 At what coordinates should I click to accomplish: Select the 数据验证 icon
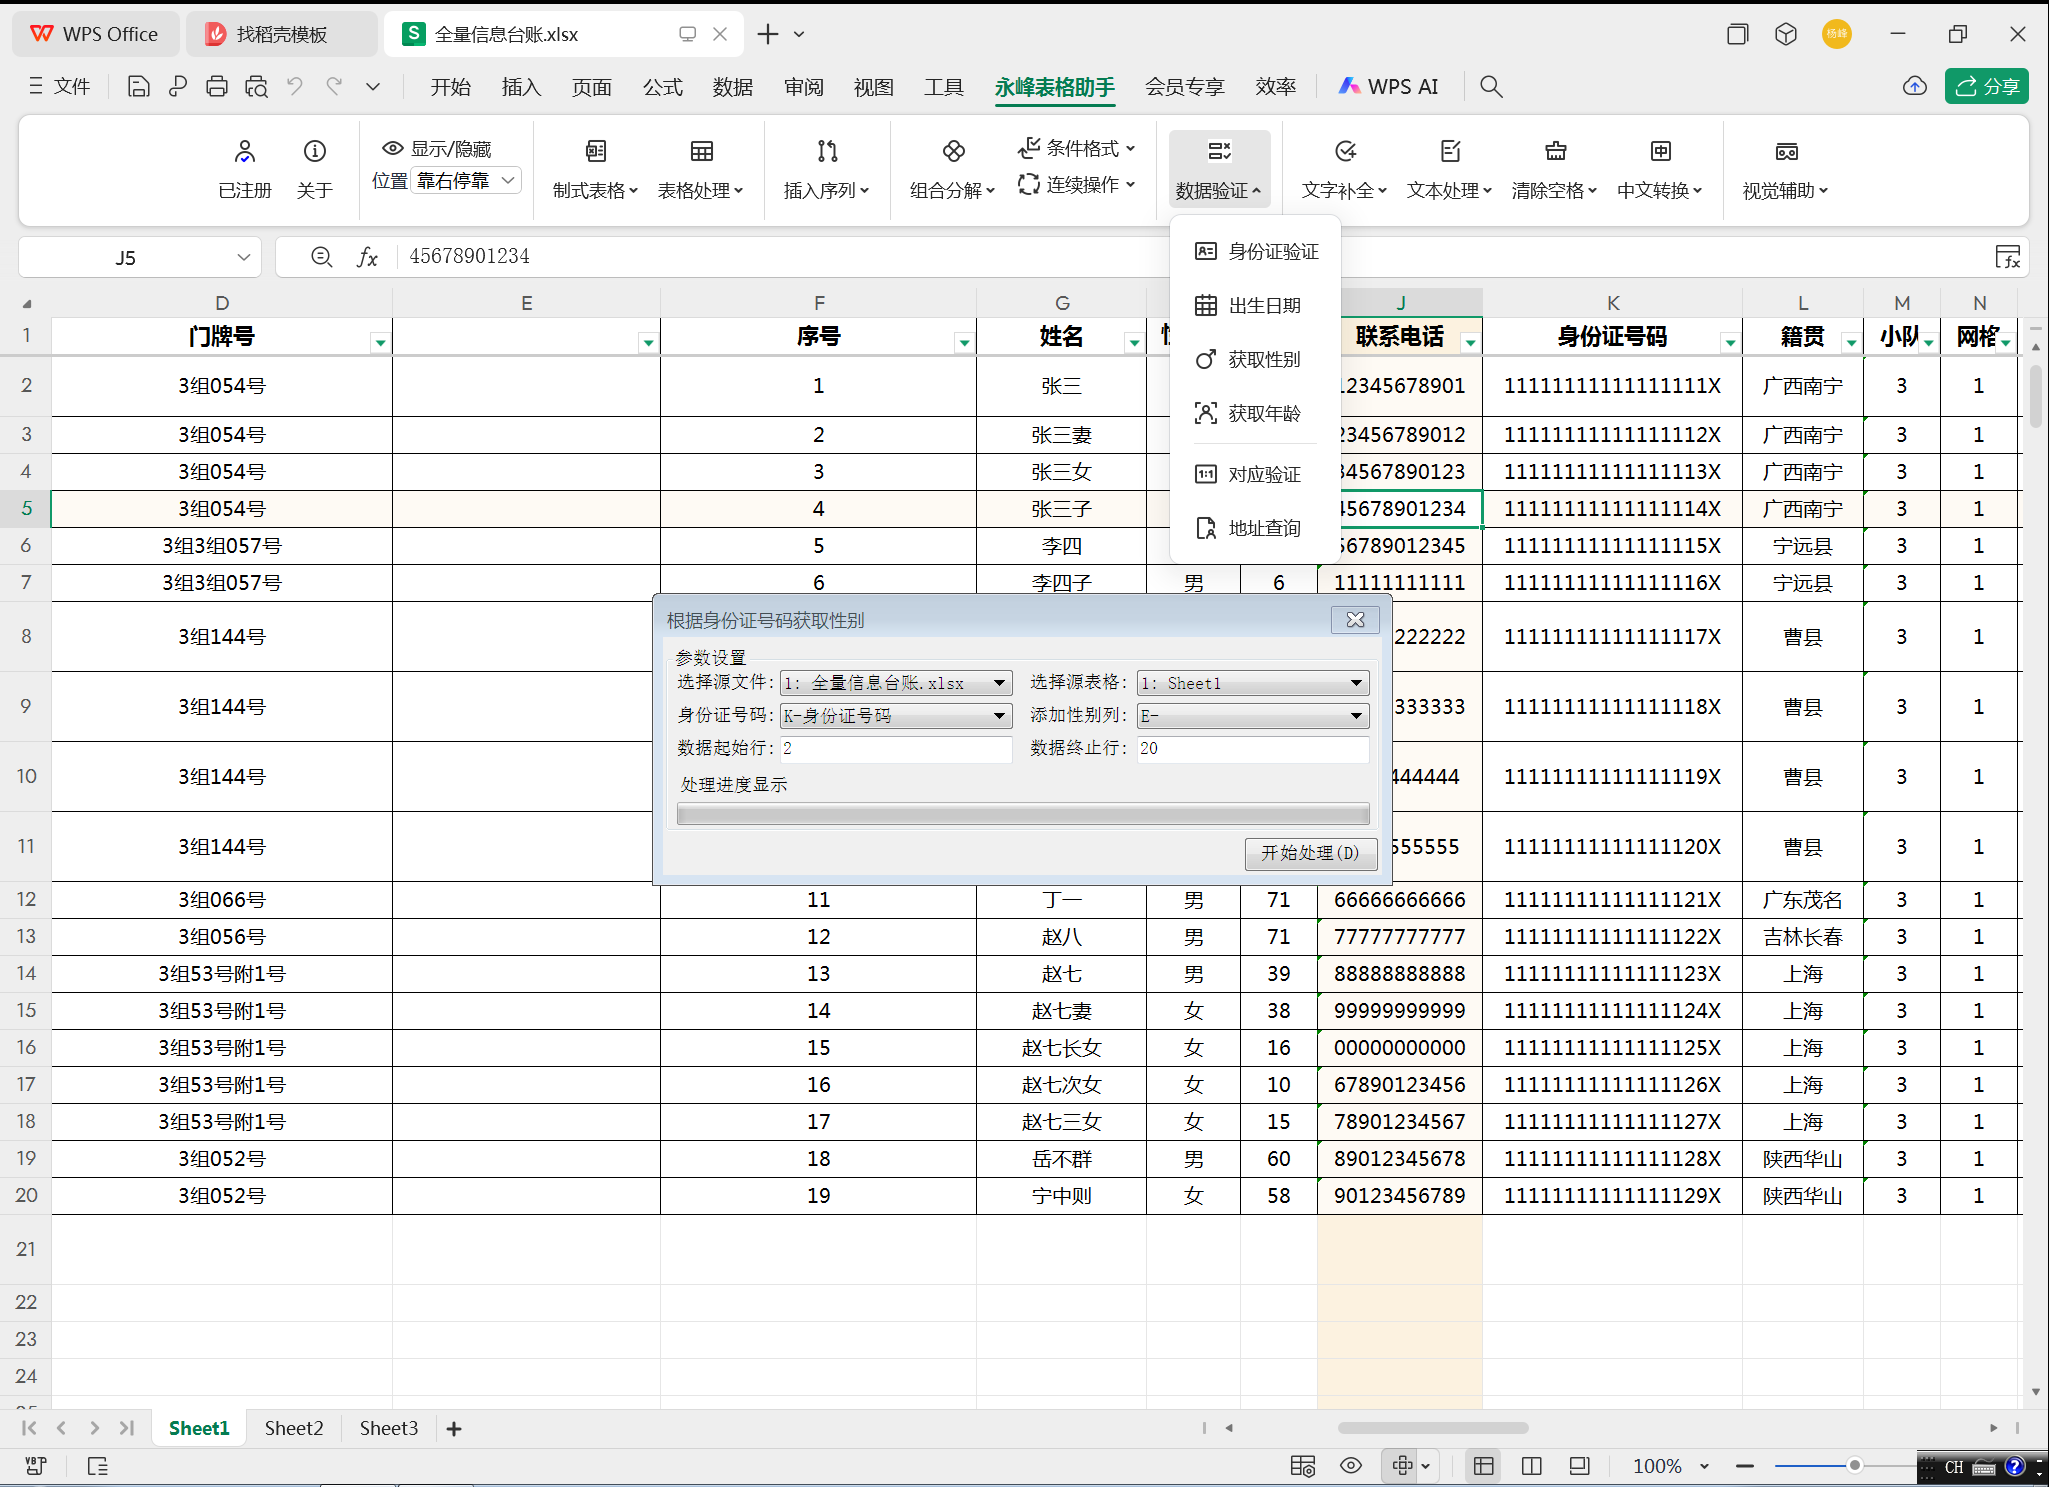1219,152
